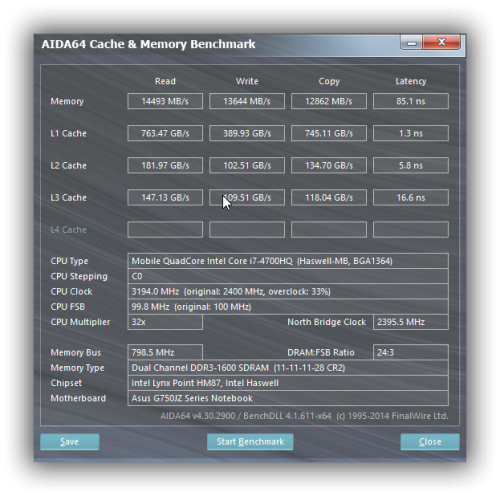This screenshot has height=496, width=500.
Task: Click the window title AIDA64 Cache & Memory Benchmark
Action: 148,44
